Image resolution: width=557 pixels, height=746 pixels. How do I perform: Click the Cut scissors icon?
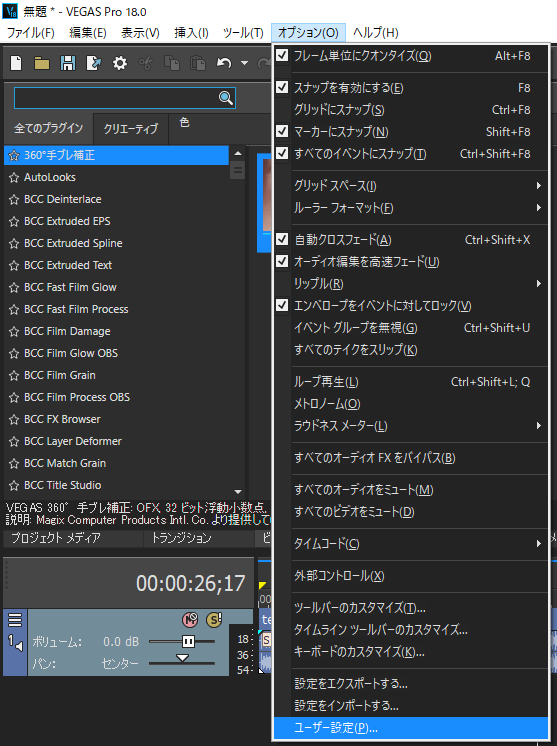pos(146,63)
